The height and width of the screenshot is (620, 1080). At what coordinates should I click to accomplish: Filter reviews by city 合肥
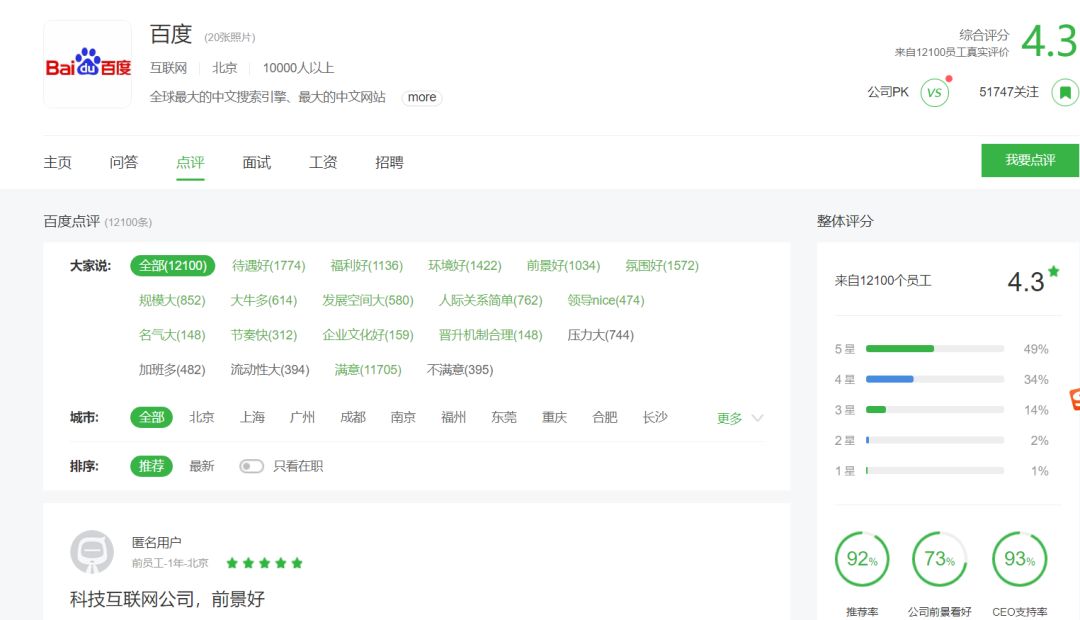605,417
